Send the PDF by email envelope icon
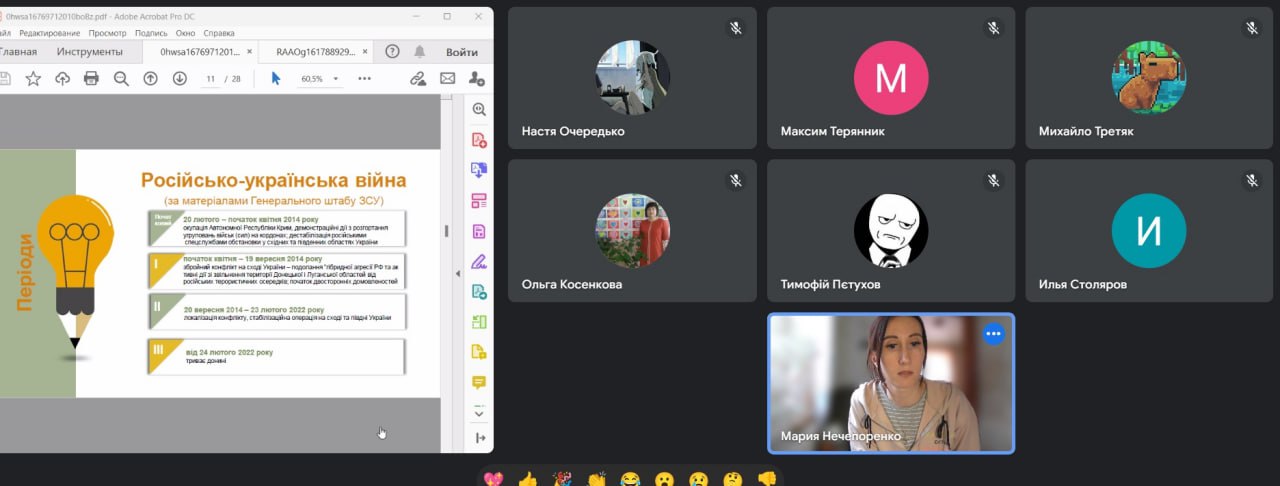 click(447, 78)
